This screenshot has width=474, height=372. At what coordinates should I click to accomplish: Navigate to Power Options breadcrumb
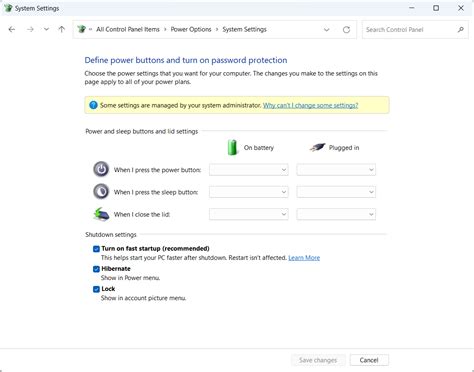pyautogui.click(x=191, y=29)
